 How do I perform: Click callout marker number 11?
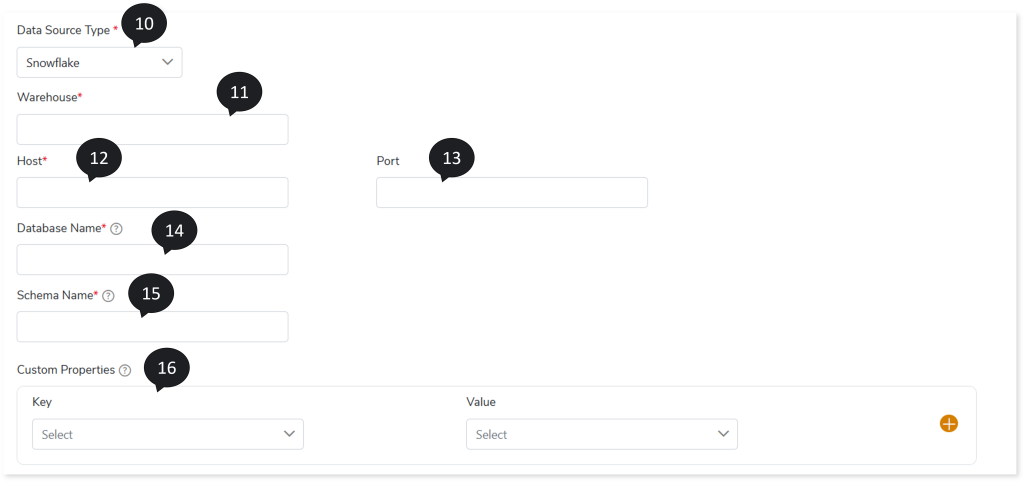tap(239, 93)
